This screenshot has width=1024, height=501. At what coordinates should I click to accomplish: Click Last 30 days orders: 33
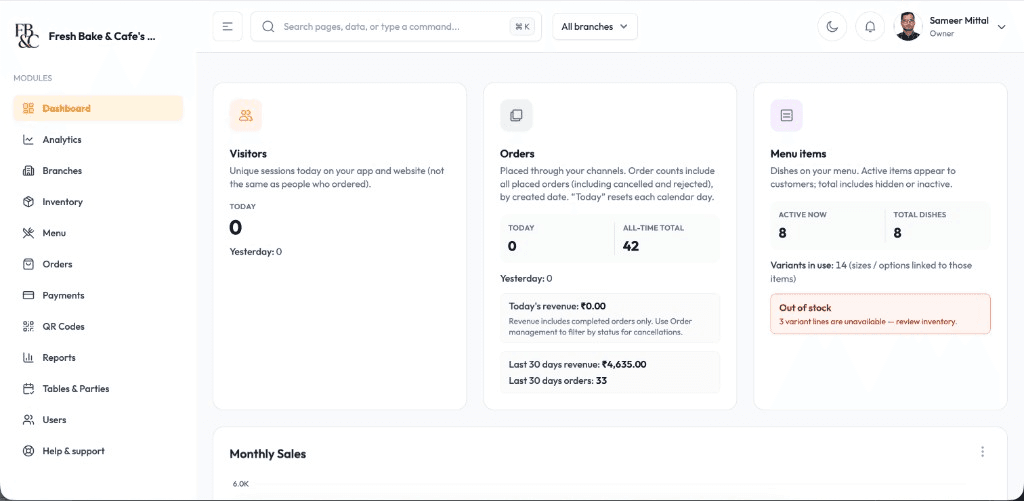558,381
